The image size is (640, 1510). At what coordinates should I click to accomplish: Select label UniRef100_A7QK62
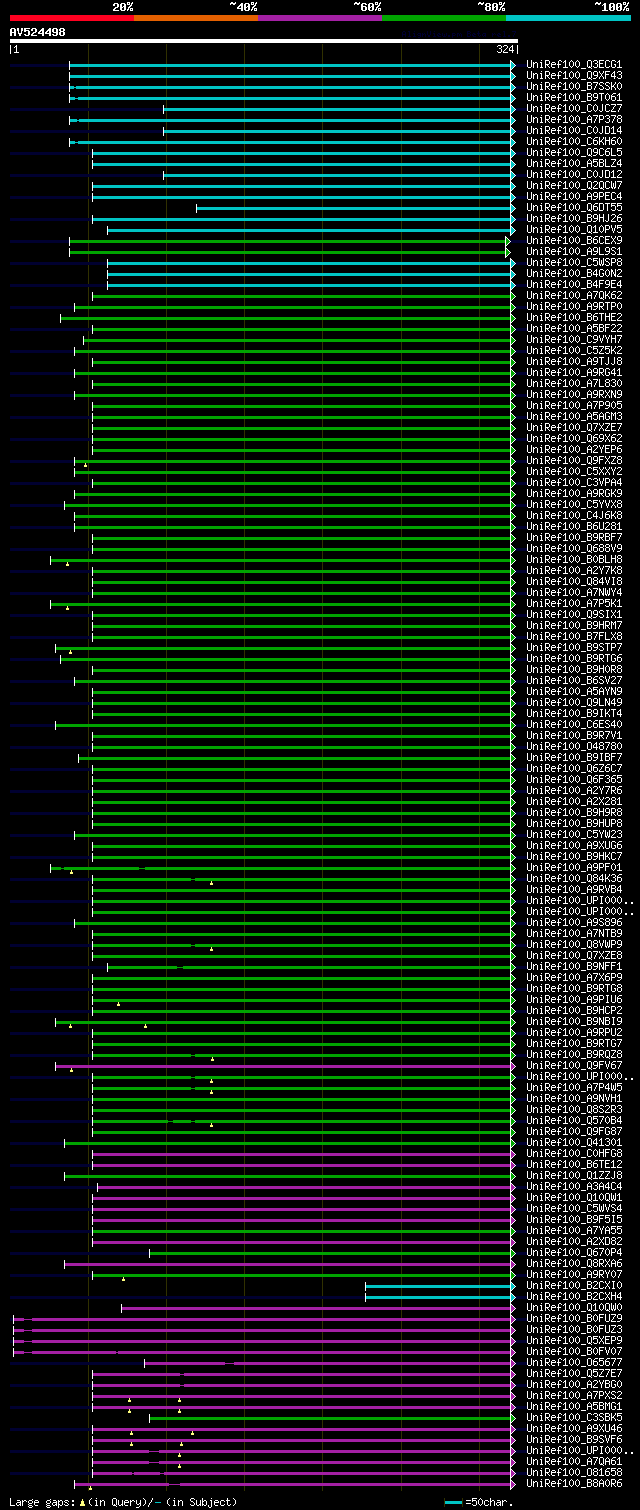[x=574, y=296]
